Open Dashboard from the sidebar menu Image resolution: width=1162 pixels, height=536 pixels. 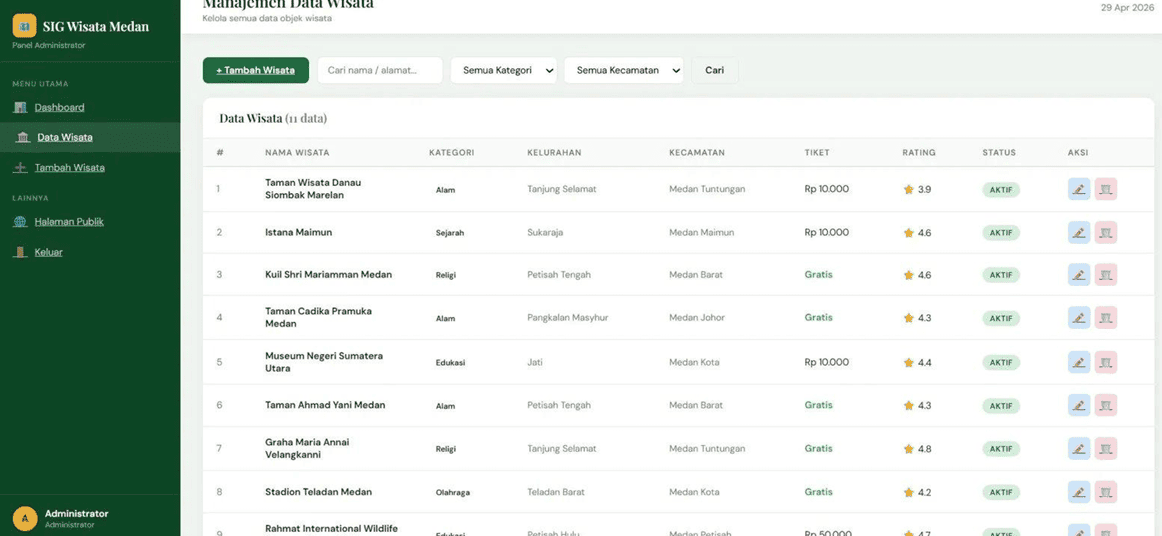point(59,107)
